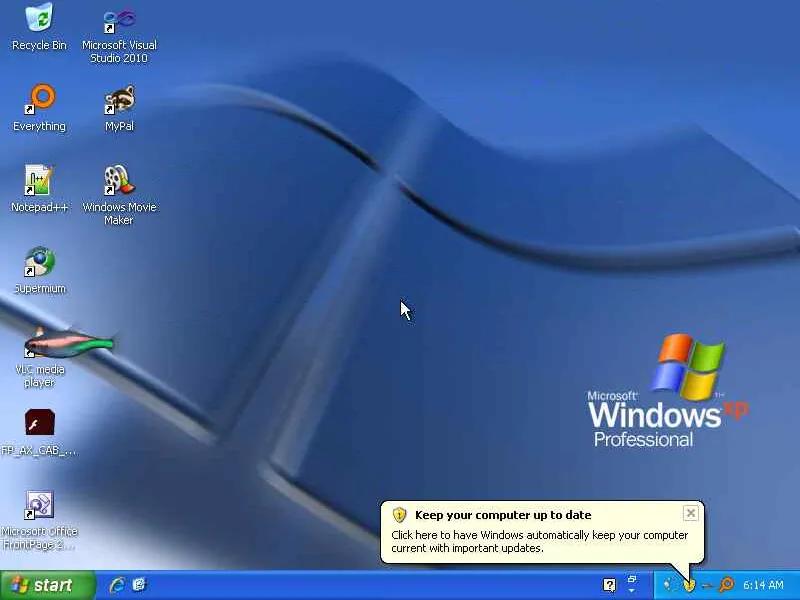Click the Windows Update shield tray icon

689,585
